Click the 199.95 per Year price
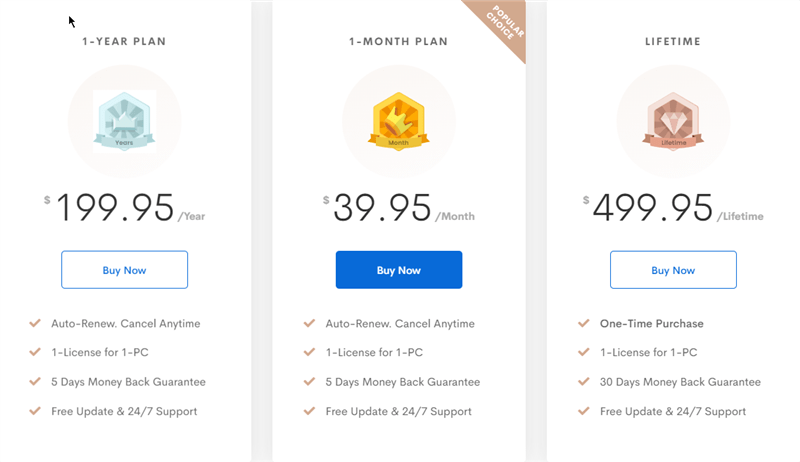 [x=124, y=208]
